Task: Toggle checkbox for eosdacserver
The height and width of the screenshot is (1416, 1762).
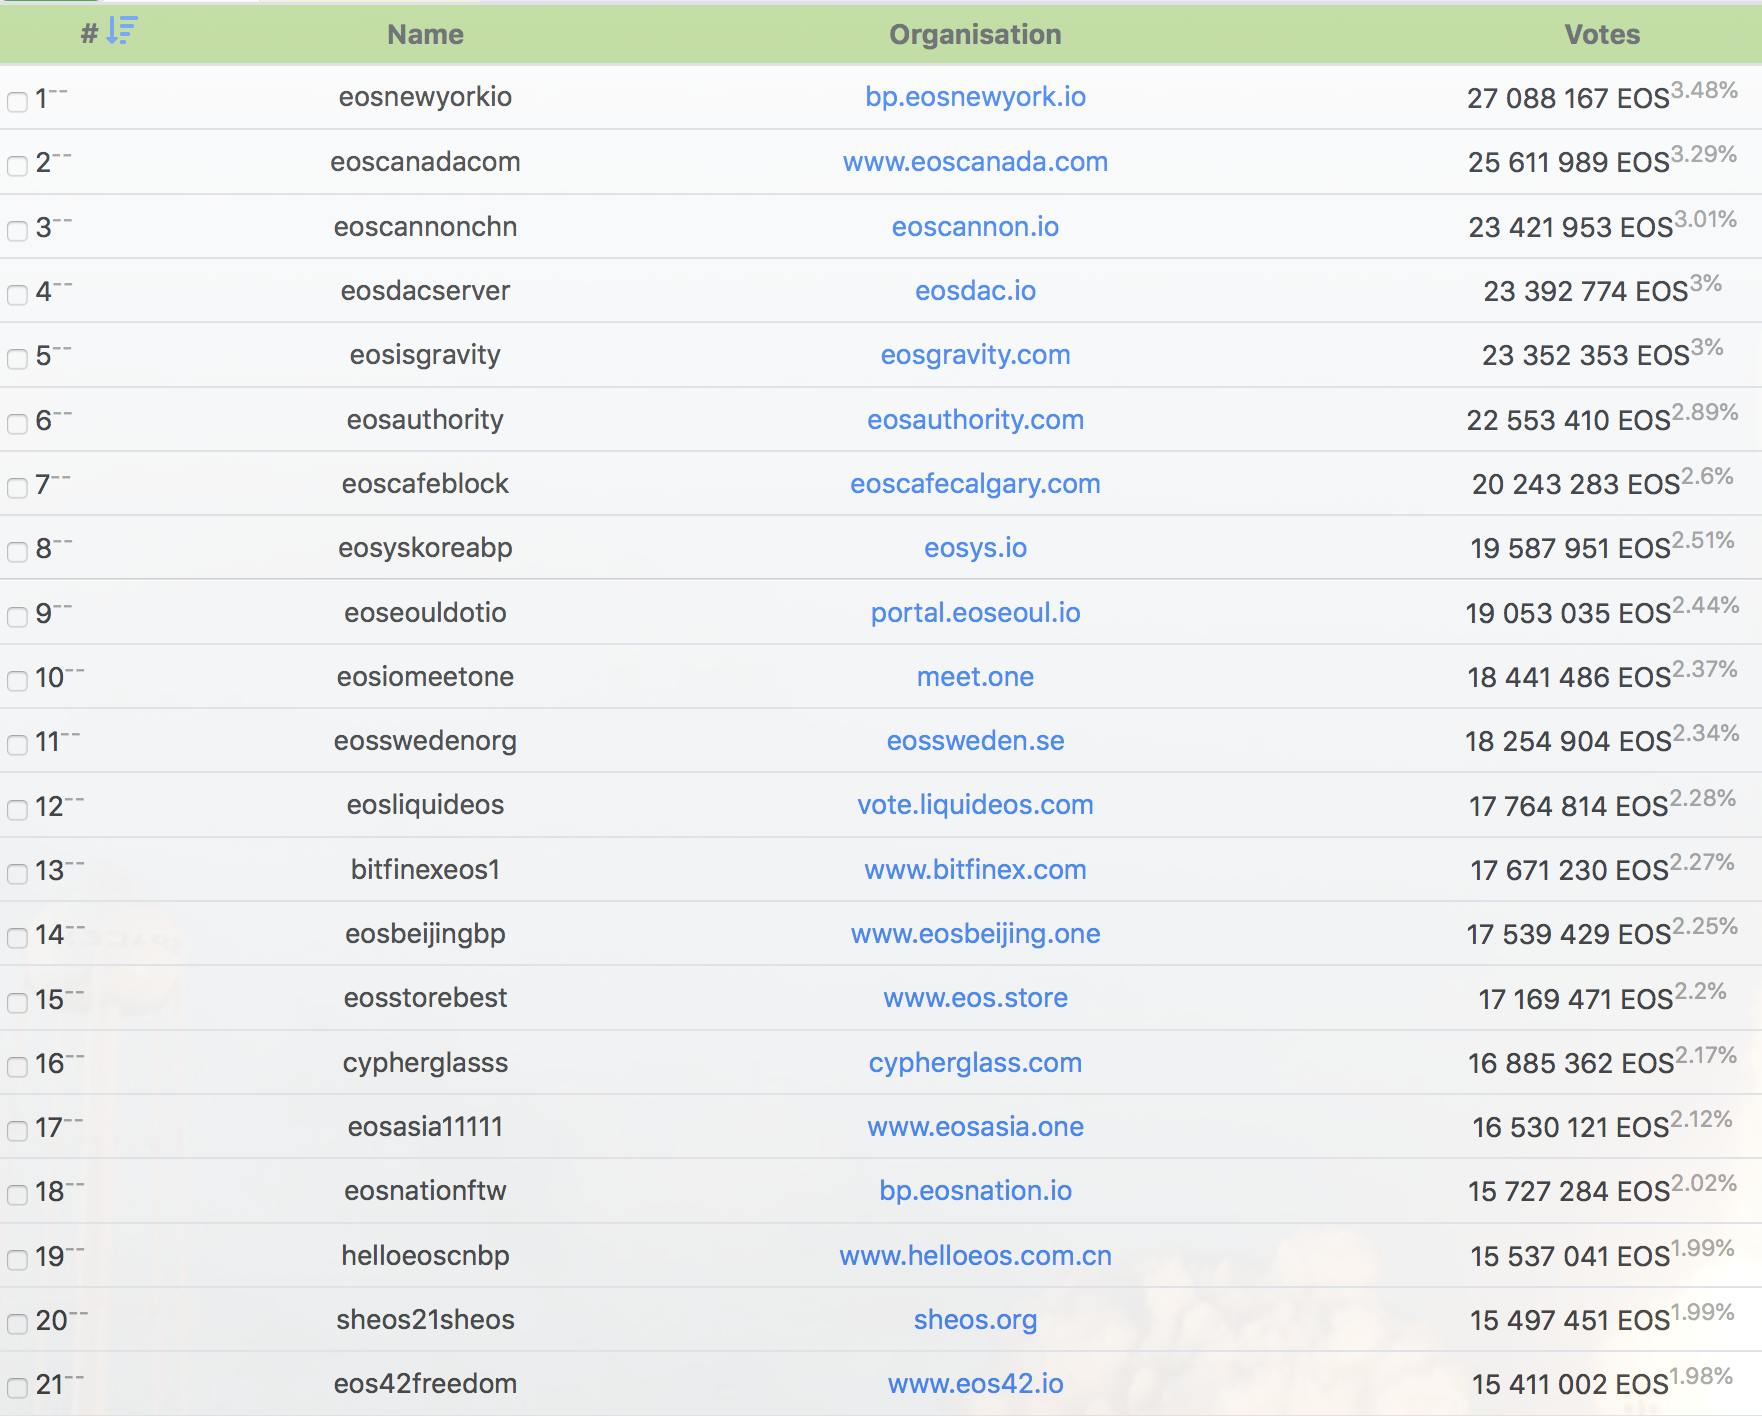Action: coord(17,295)
